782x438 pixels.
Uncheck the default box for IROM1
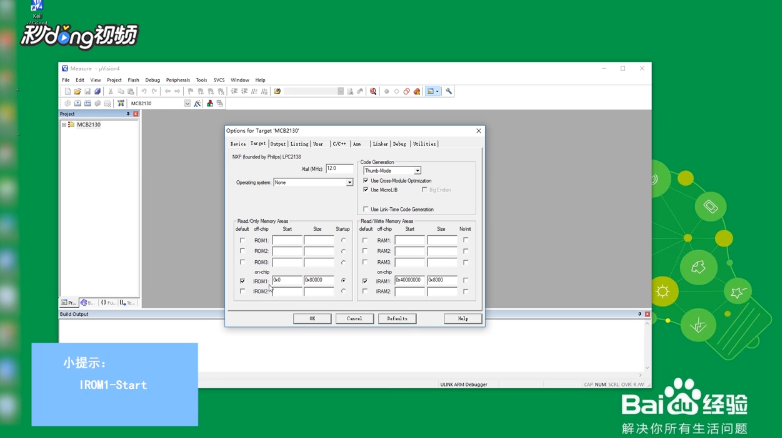[242, 281]
